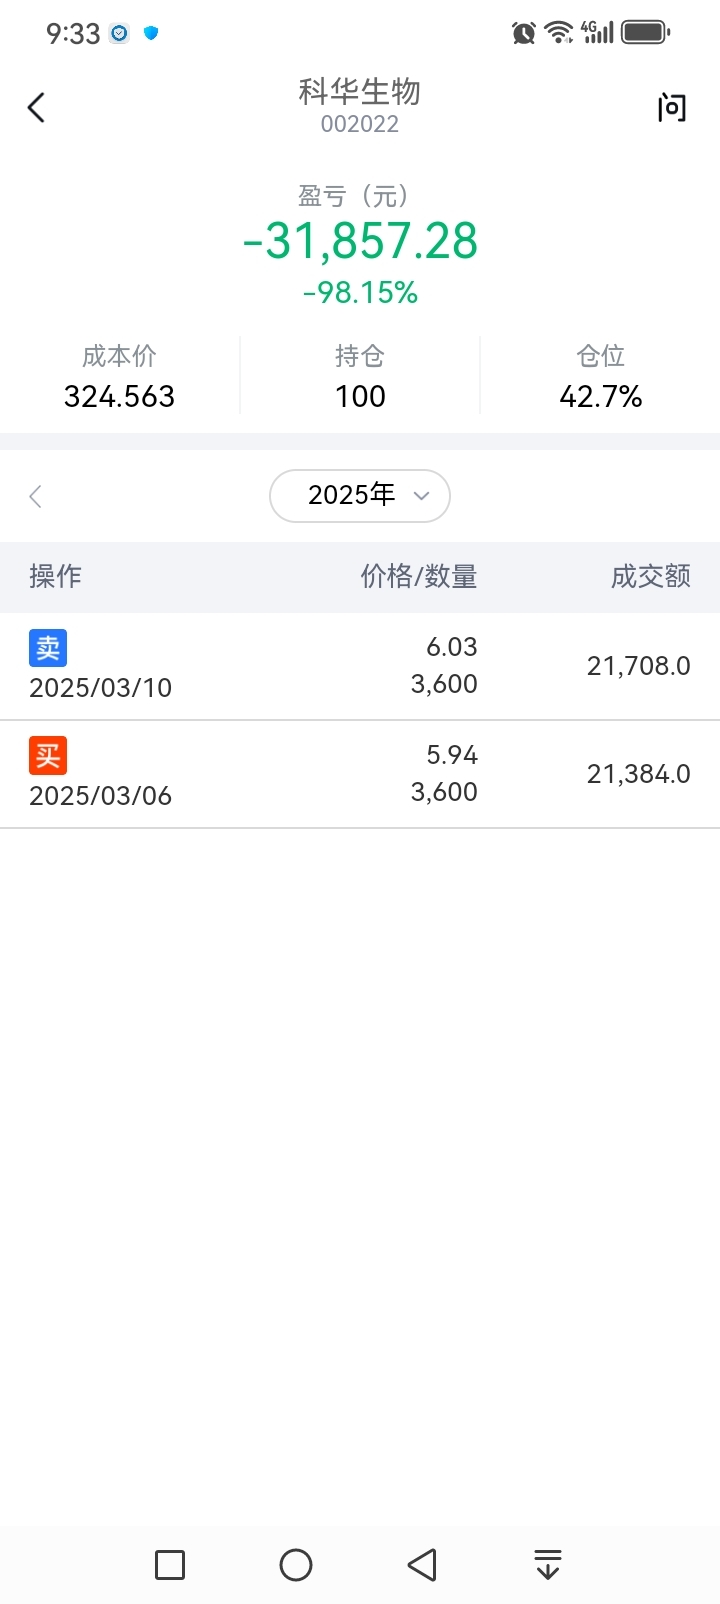Tap the blue 卖 sell badge
Image resolution: width=720 pixels, height=1604 pixels.
tap(48, 648)
